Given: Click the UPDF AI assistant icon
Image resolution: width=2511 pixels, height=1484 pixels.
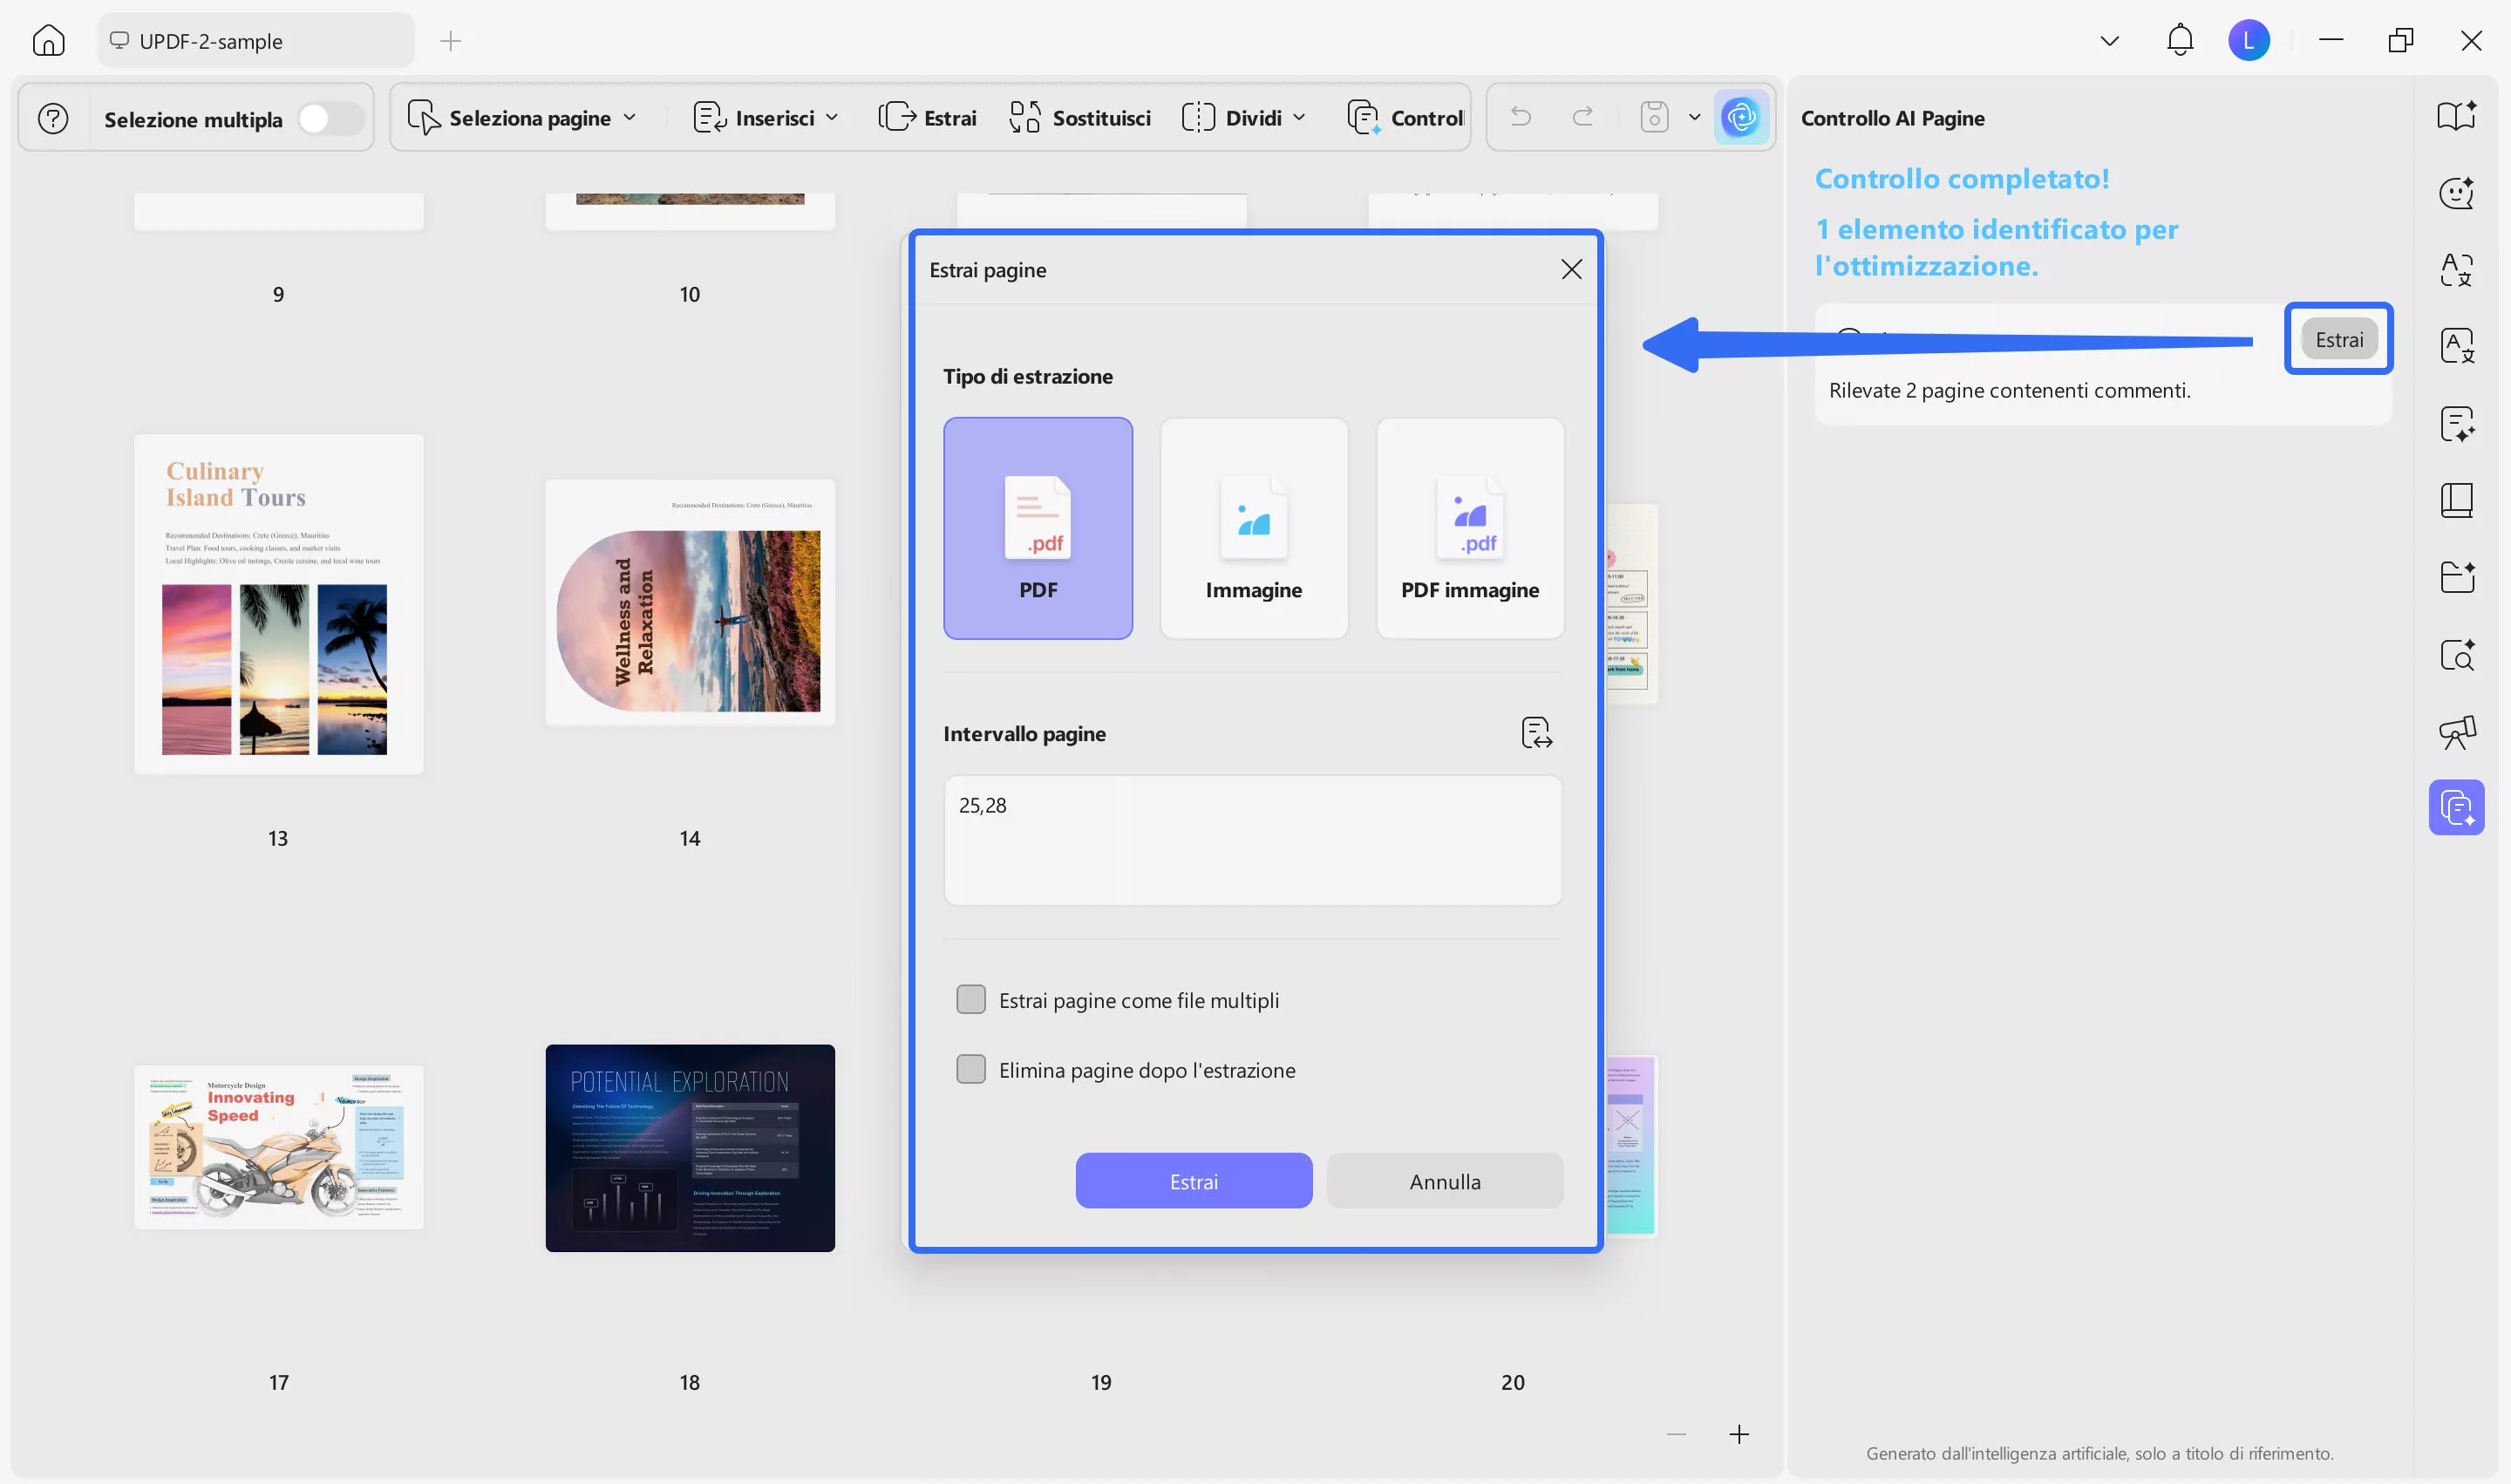Looking at the screenshot, I should point(1741,118).
